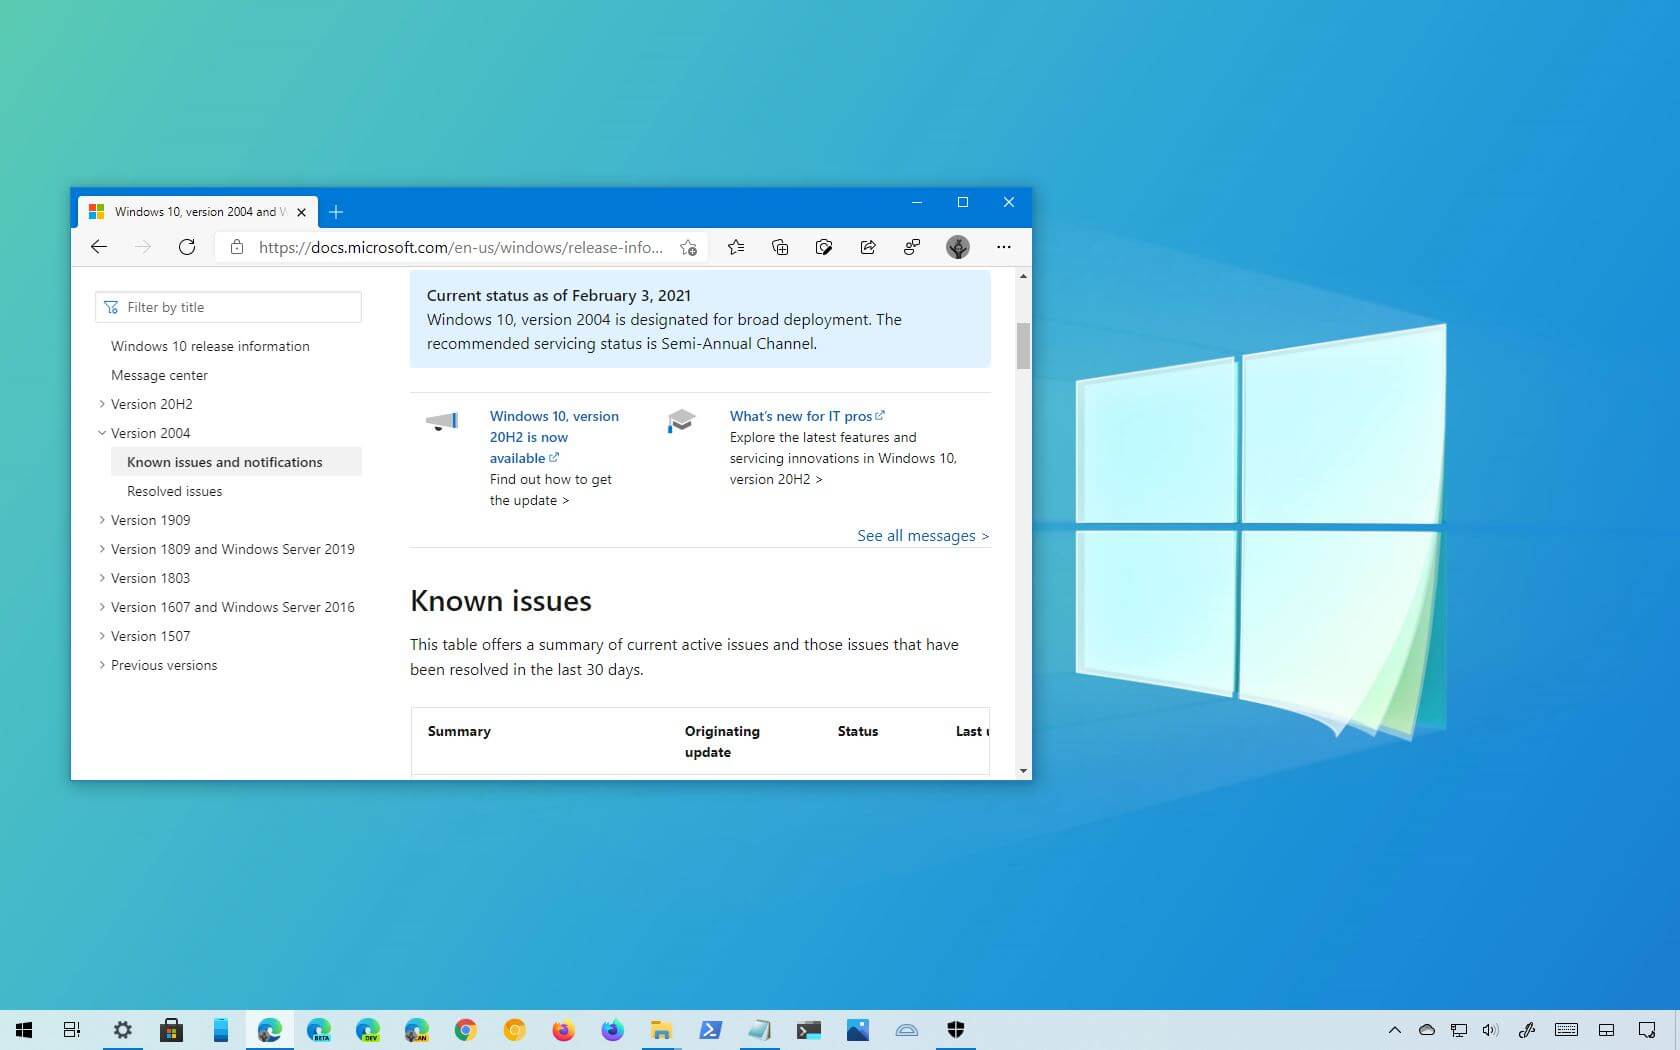Open a new tab
Viewport: 1680px width, 1050px height.
click(x=336, y=212)
